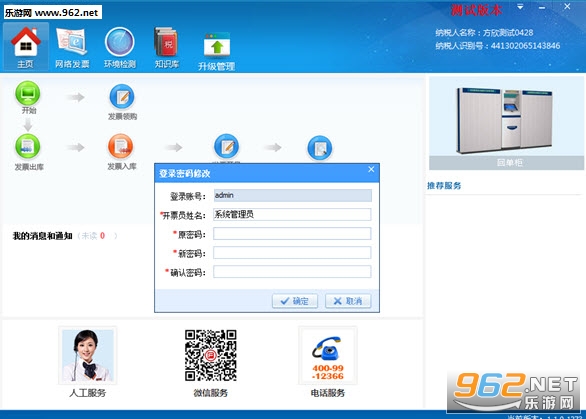Image resolution: width=586 pixels, height=419 pixels.
Task: Open 升级管理 upgrade management
Action: tap(217, 51)
